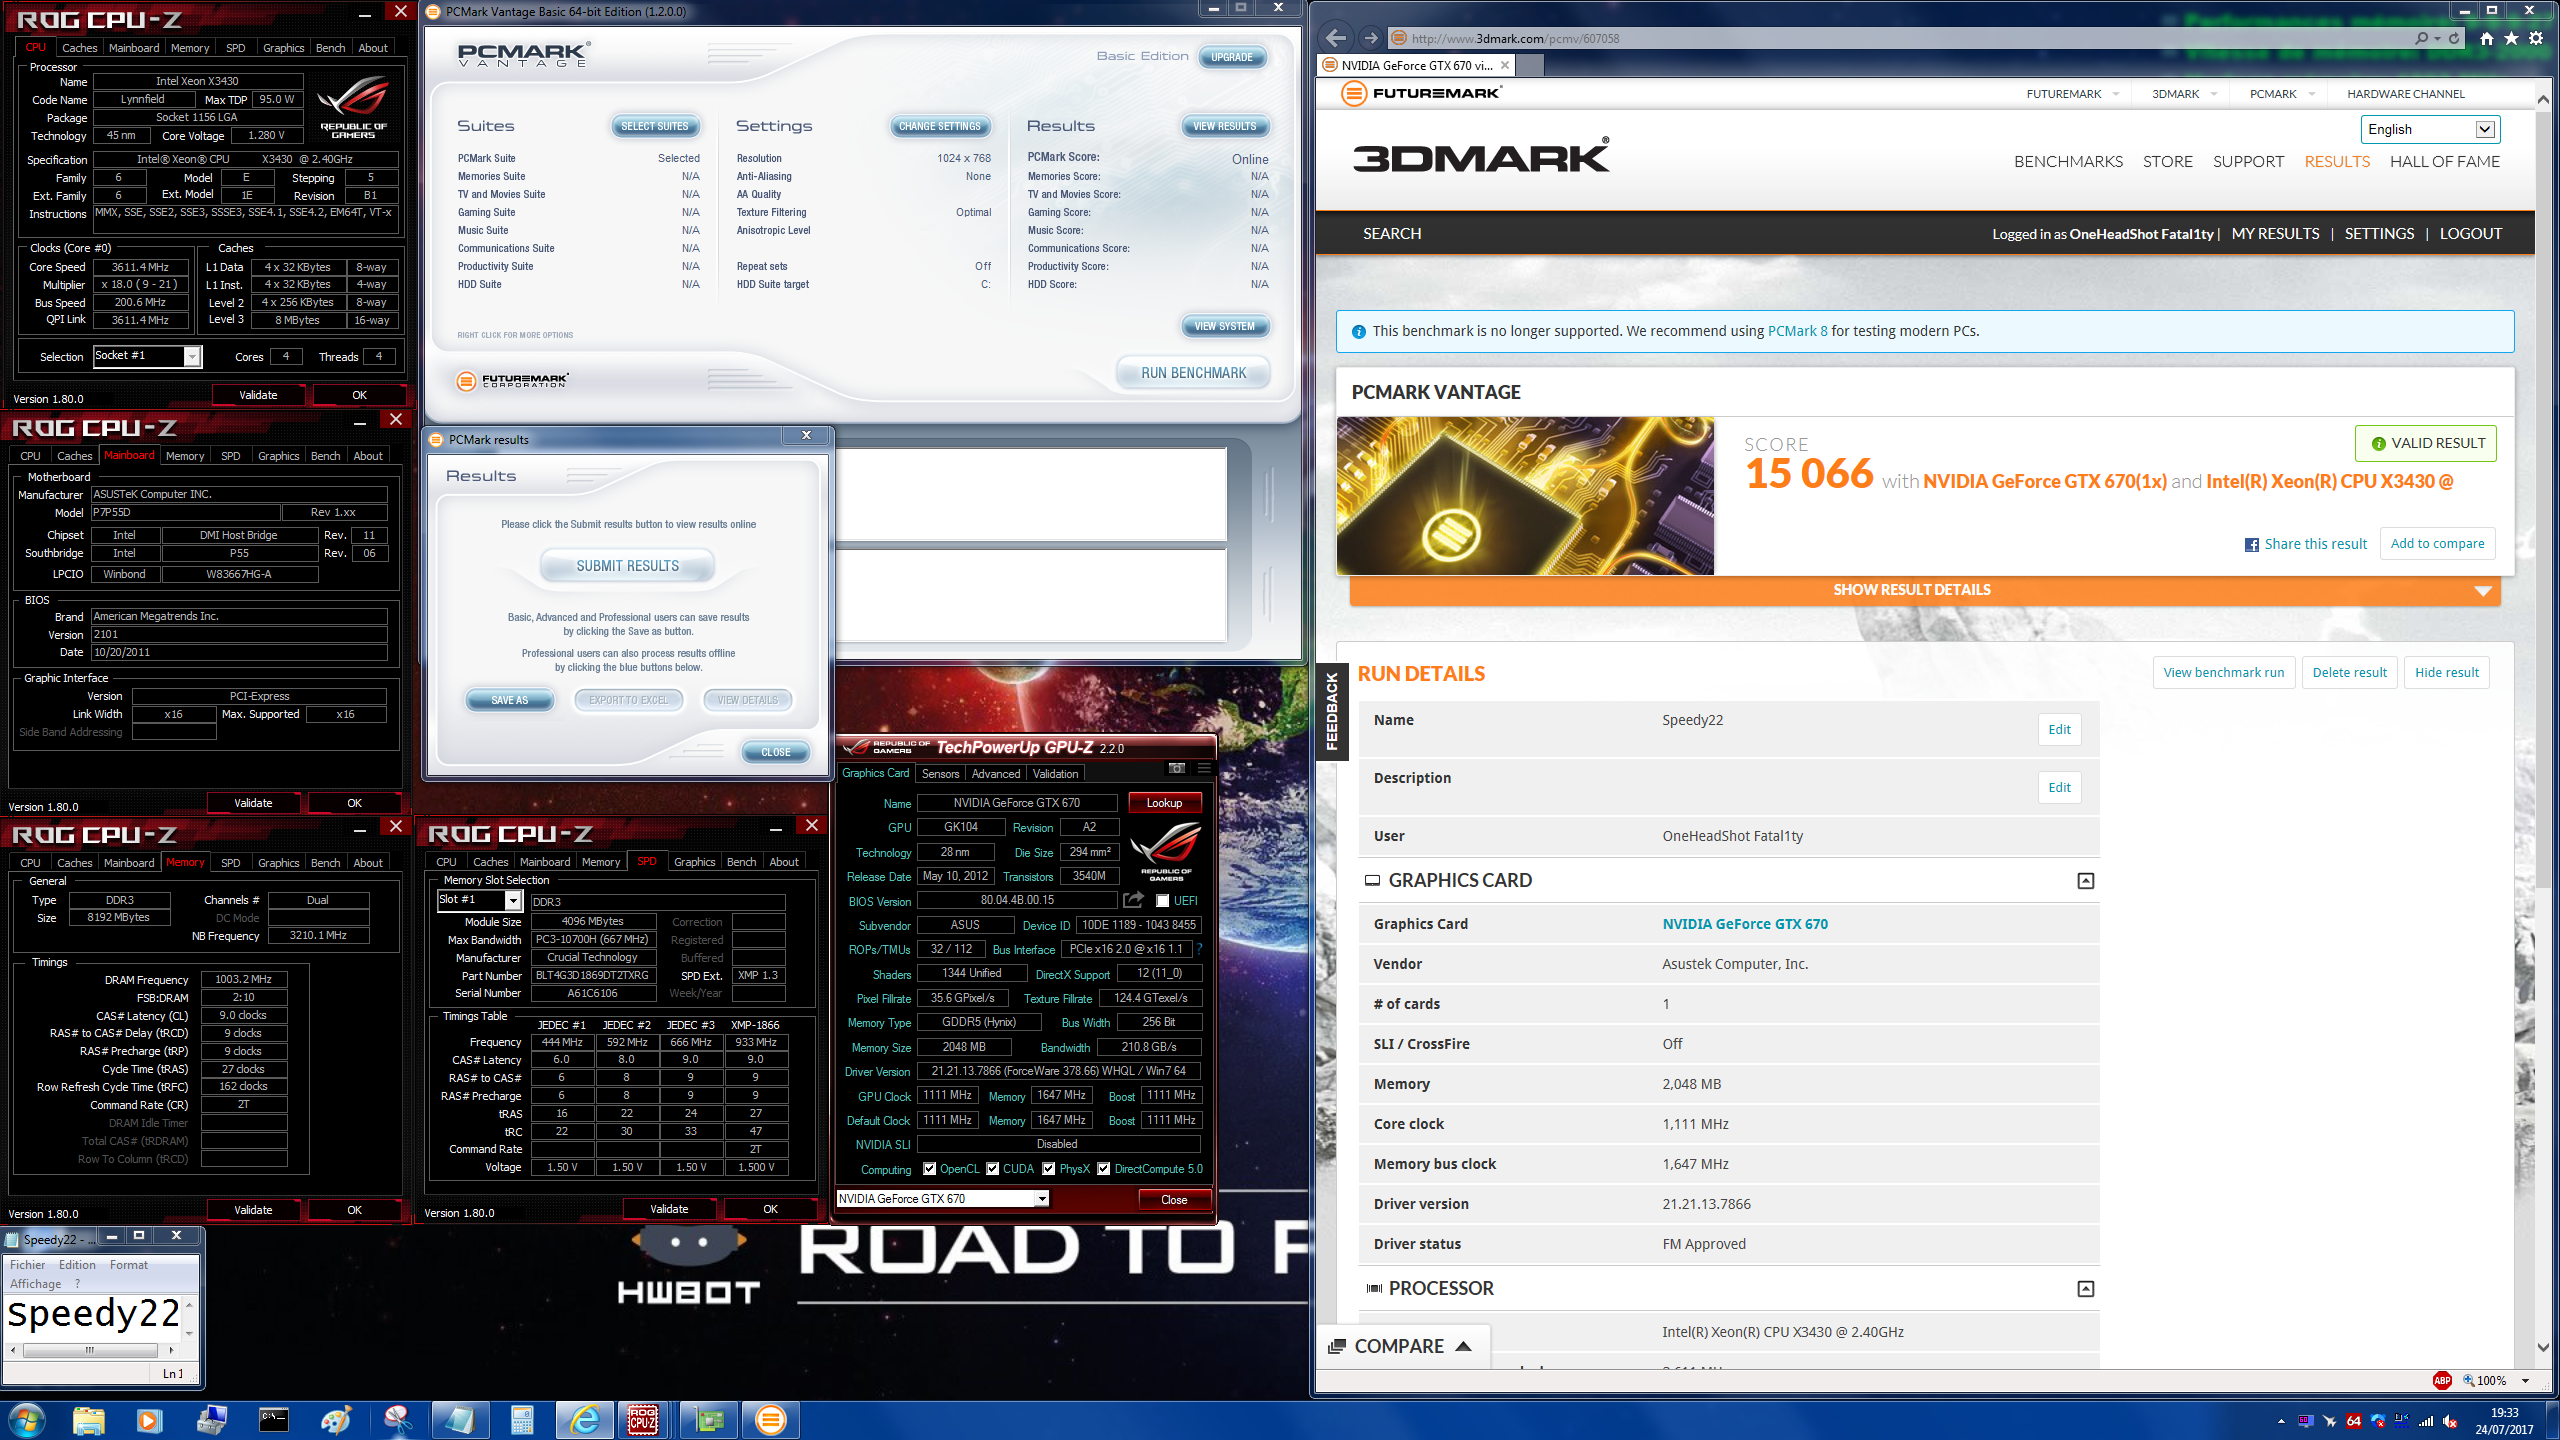Click the address bar search magnifier icon
The image size is (2560, 1440).
[2421, 38]
